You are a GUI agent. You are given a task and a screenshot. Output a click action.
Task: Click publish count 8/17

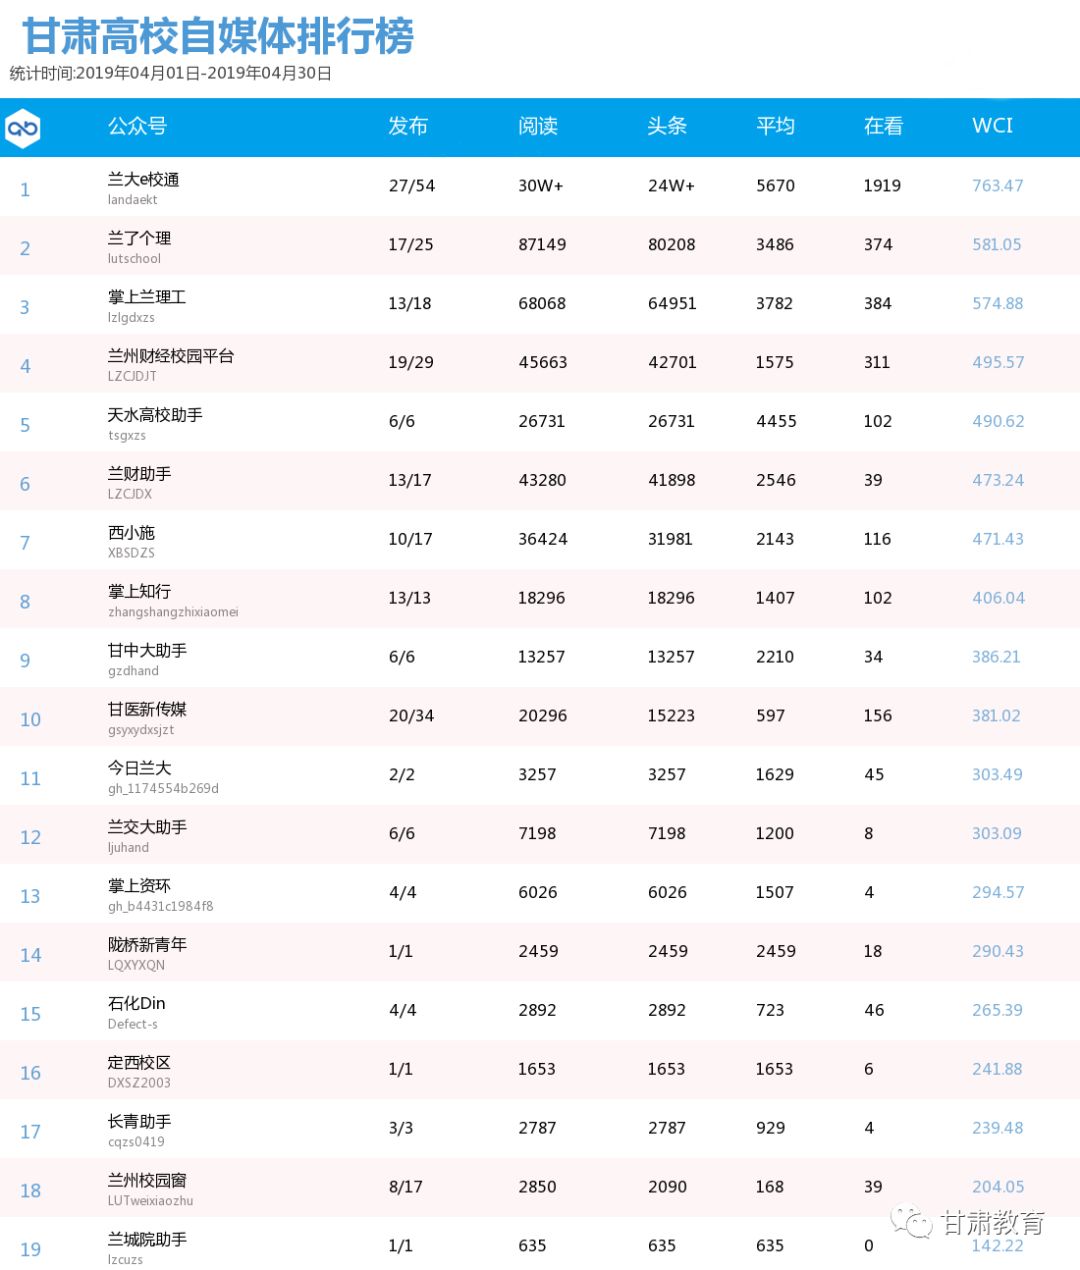tap(405, 1188)
